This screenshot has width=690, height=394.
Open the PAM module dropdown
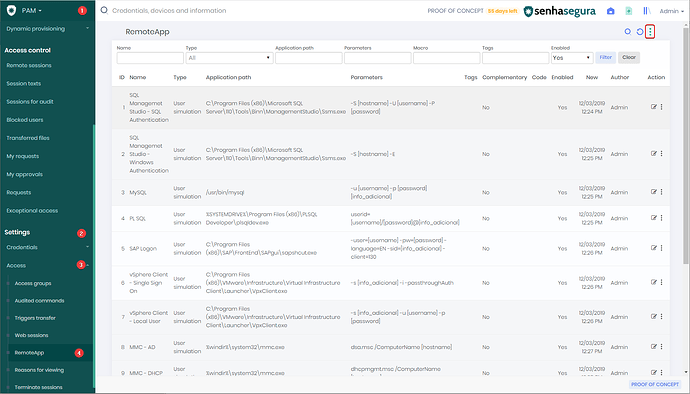pos(32,11)
